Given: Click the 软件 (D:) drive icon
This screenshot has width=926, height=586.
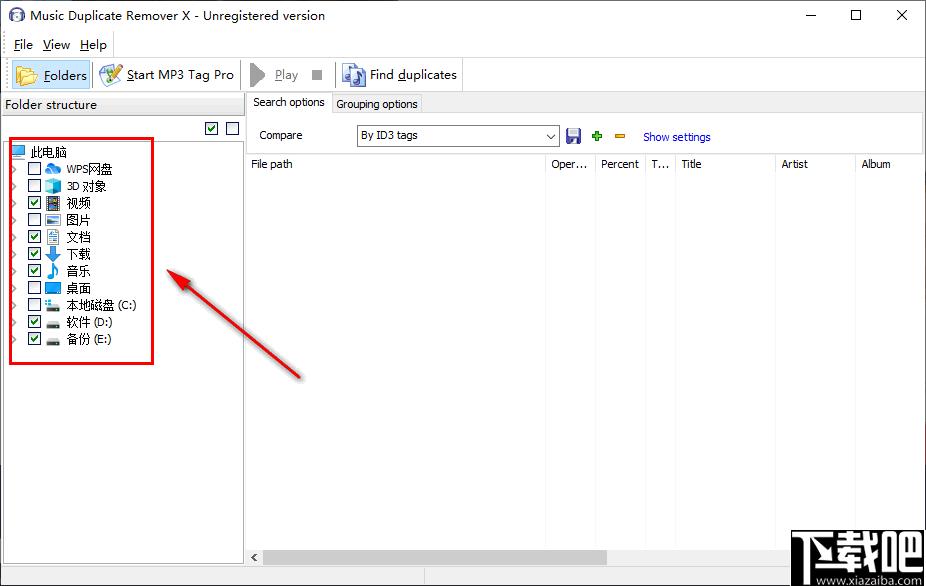Looking at the screenshot, I should (x=53, y=323).
